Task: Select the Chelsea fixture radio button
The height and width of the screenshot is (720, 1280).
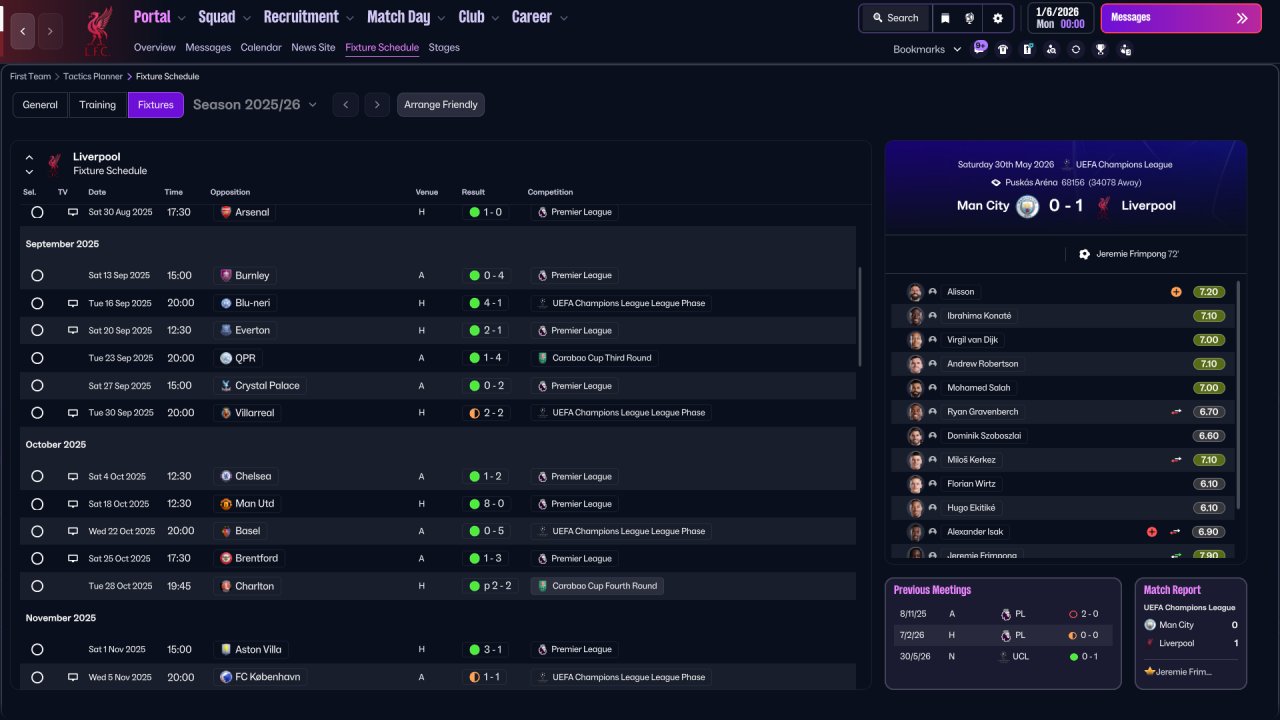Action: click(37, 476)
